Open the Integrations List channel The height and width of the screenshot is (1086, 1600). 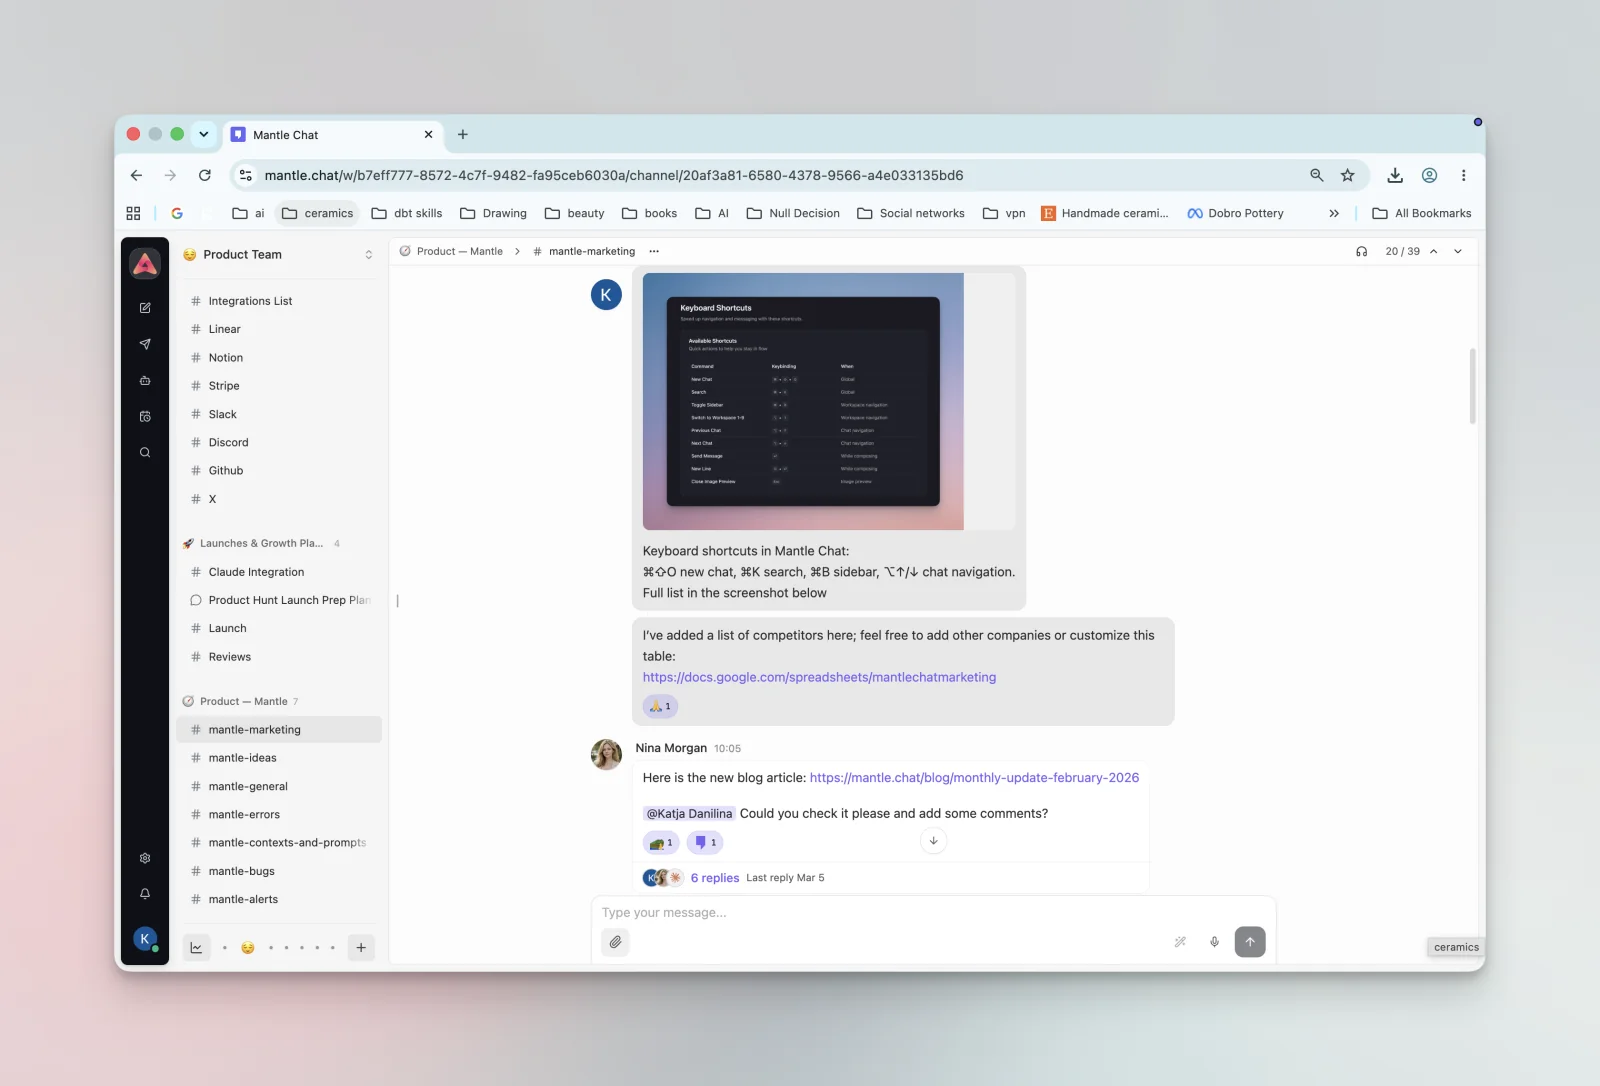(x=280, y=301)
